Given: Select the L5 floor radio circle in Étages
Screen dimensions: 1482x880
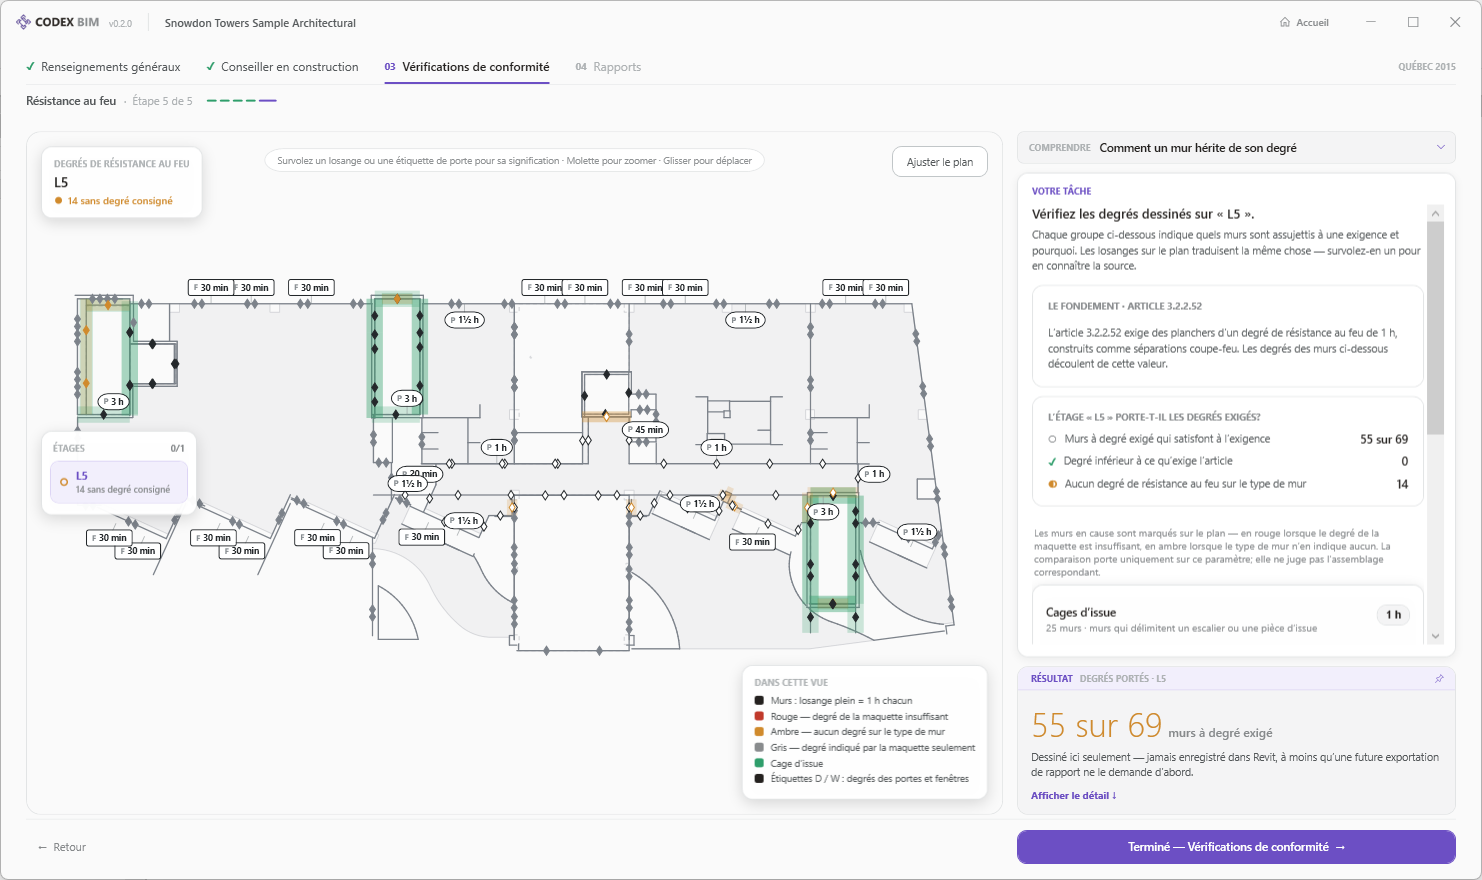Looking at the screenshot, I should pyautogui.click(x=64, y=482).
